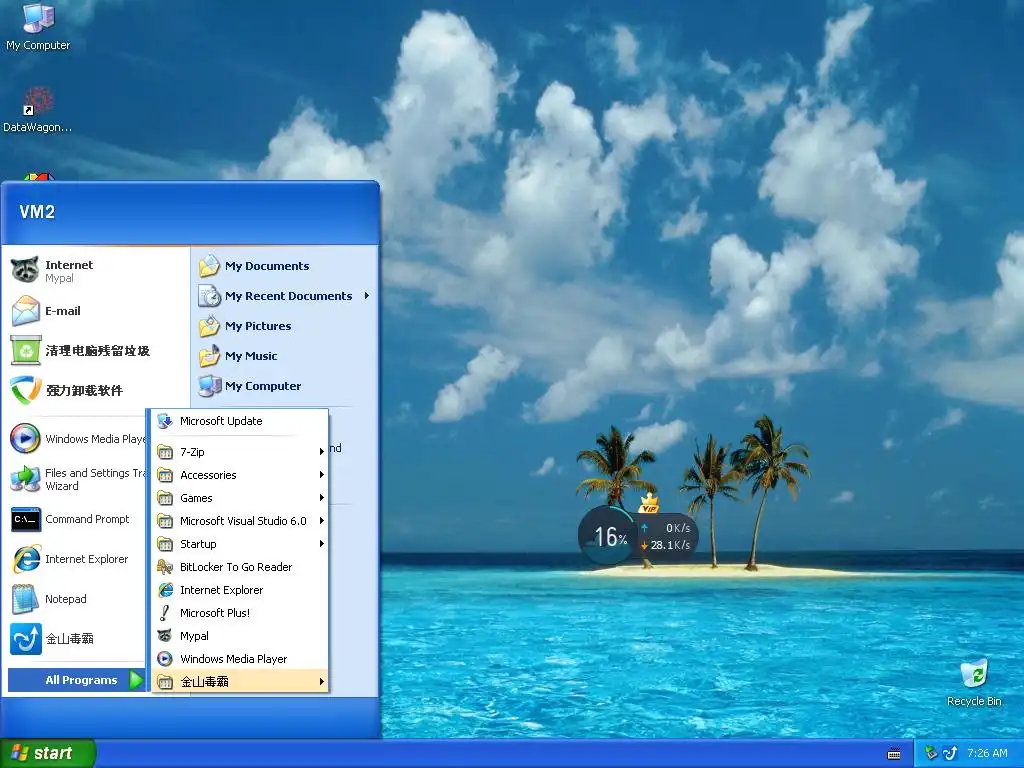Click All Programs green arrow

click(x=136, y=680)
